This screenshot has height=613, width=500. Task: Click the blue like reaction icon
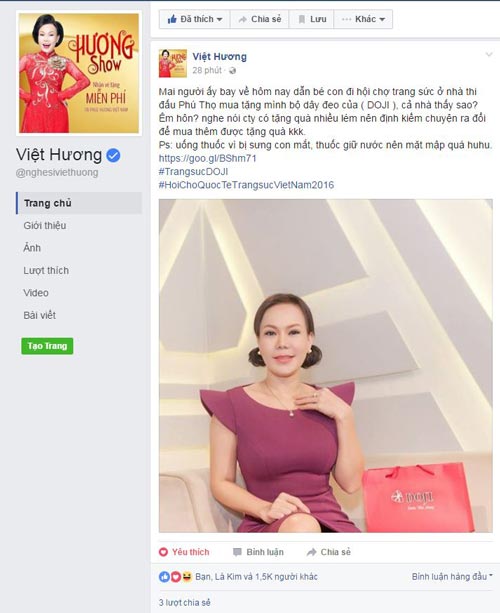pos(164,577)
